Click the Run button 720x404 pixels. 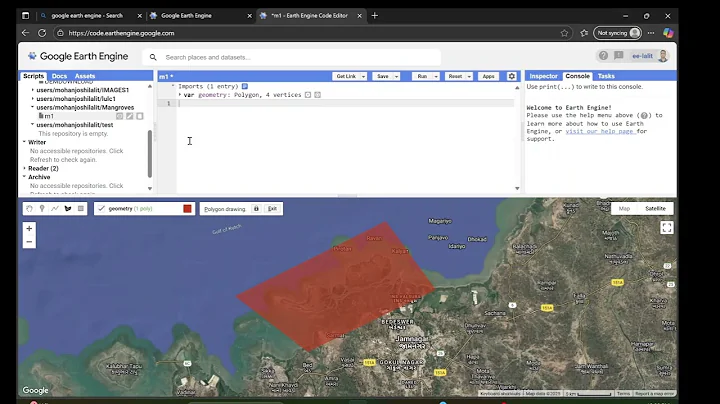[422, 76]
